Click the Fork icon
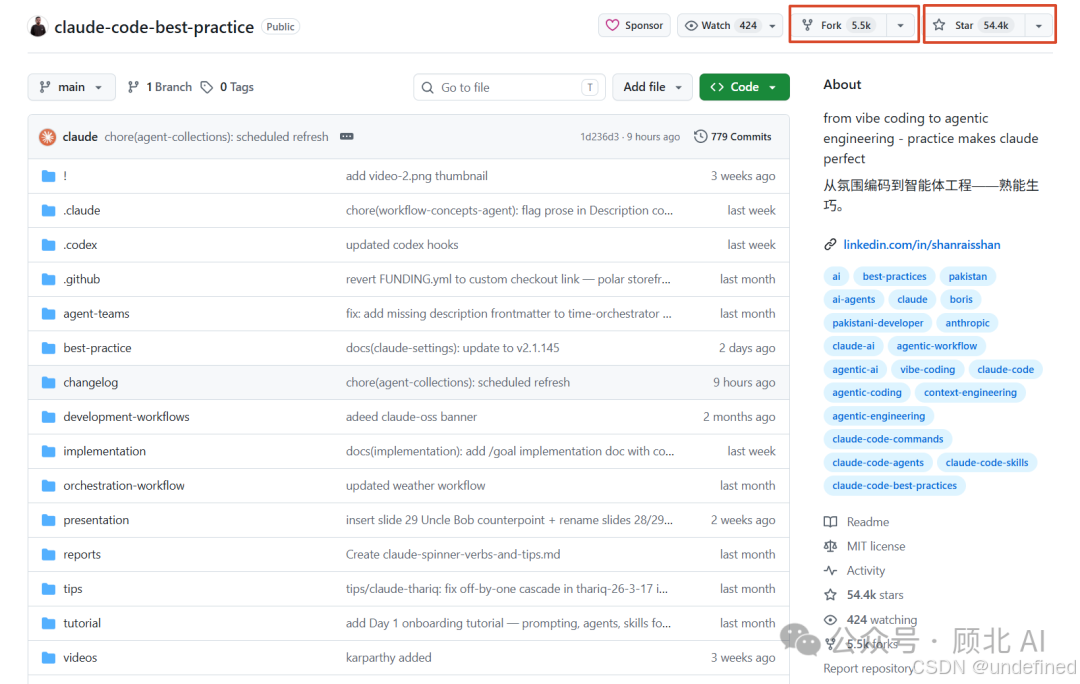 (807, 25)
